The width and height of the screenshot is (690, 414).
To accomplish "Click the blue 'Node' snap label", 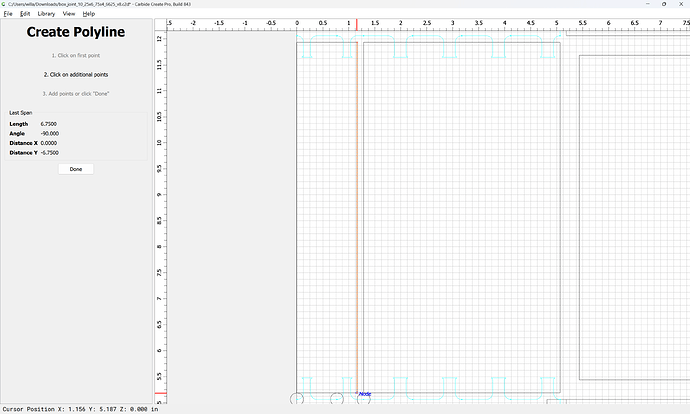I will tap(365, 394).
